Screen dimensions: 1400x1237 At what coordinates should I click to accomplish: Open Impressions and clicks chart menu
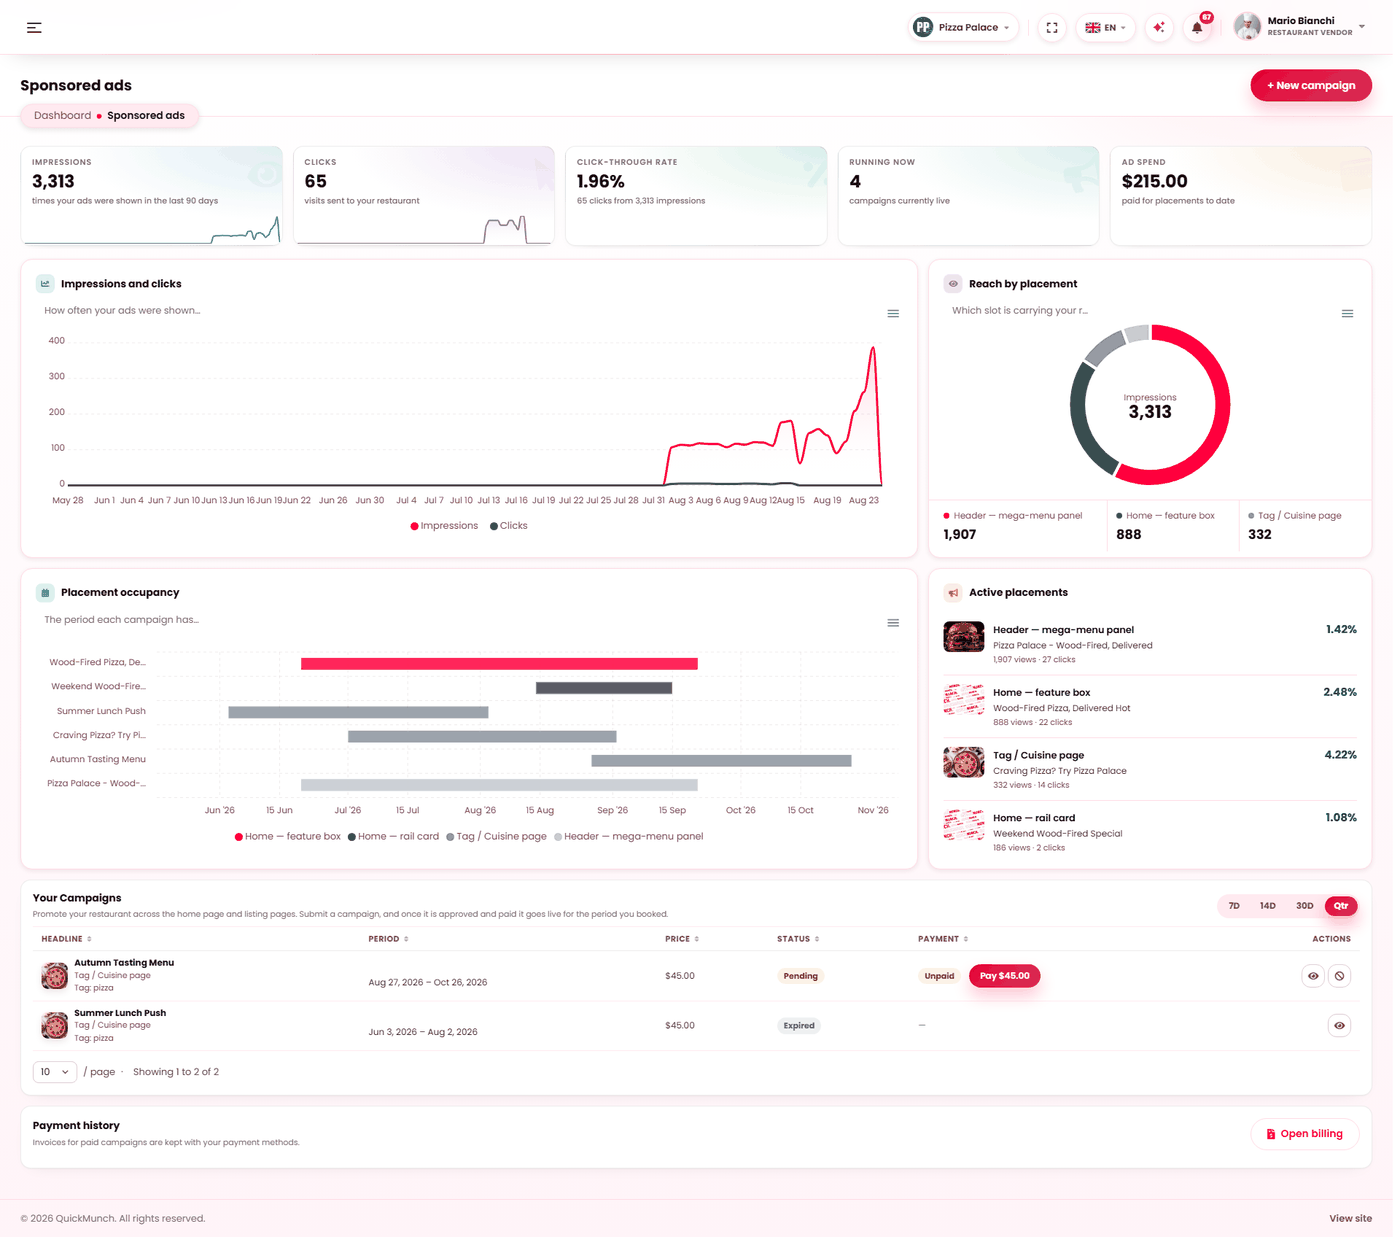893,314
